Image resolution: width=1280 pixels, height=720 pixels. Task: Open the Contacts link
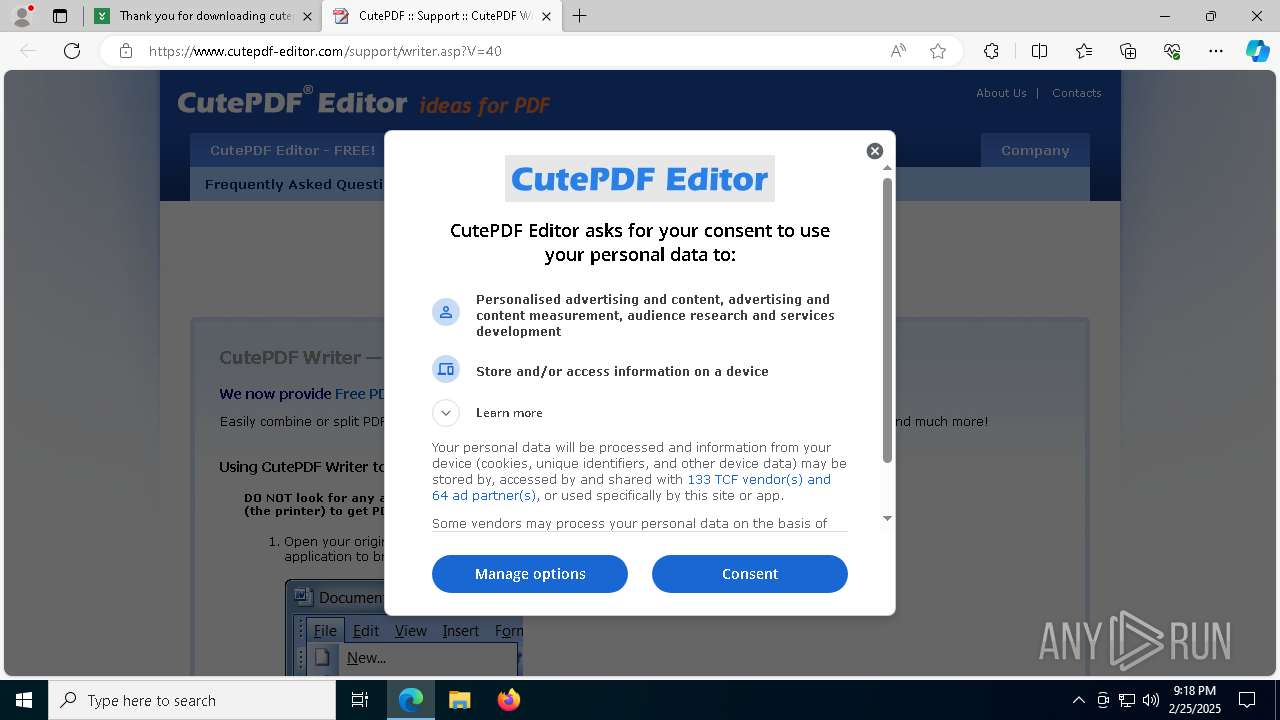coord(1076,93)
